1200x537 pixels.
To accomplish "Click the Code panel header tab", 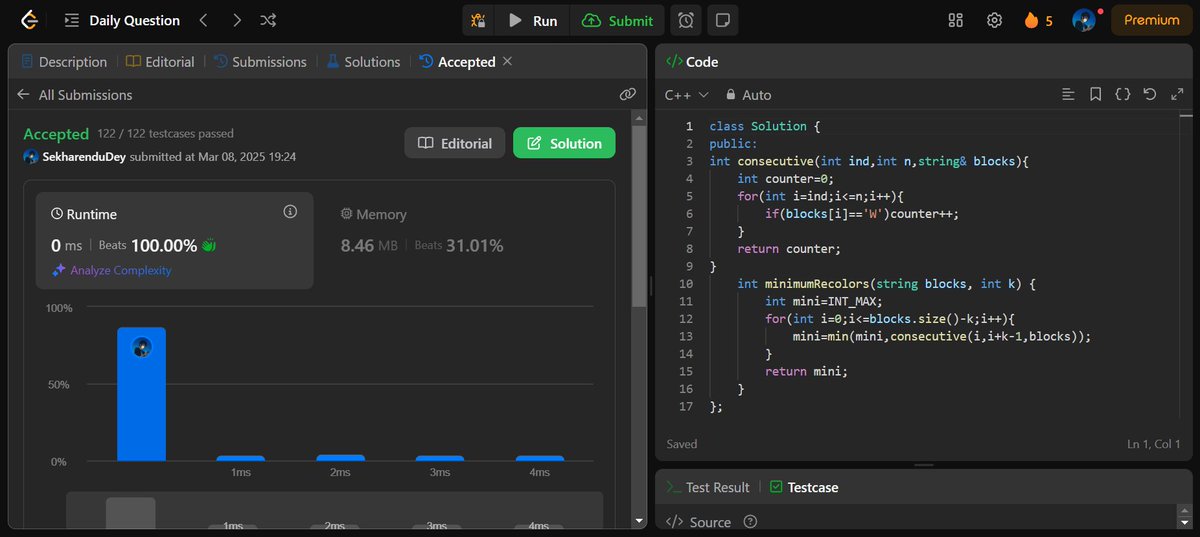I will pos(693,62).
